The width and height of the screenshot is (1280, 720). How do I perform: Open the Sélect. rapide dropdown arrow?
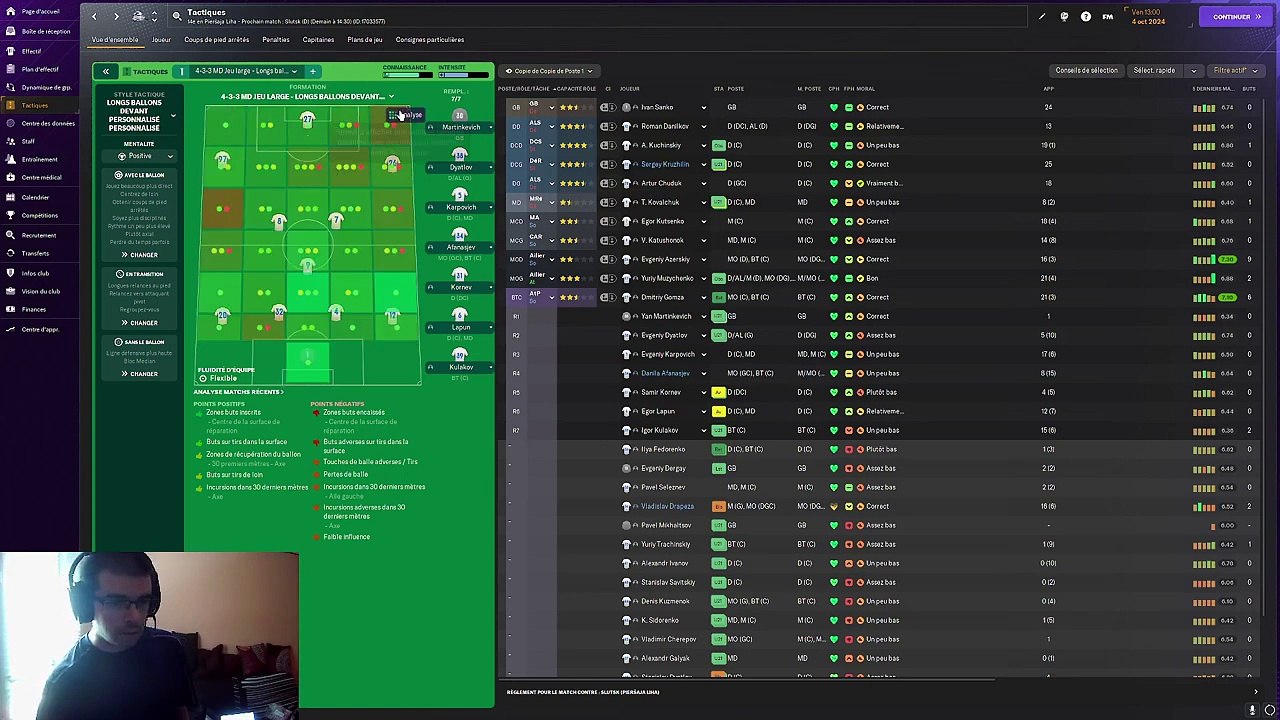1193,71
